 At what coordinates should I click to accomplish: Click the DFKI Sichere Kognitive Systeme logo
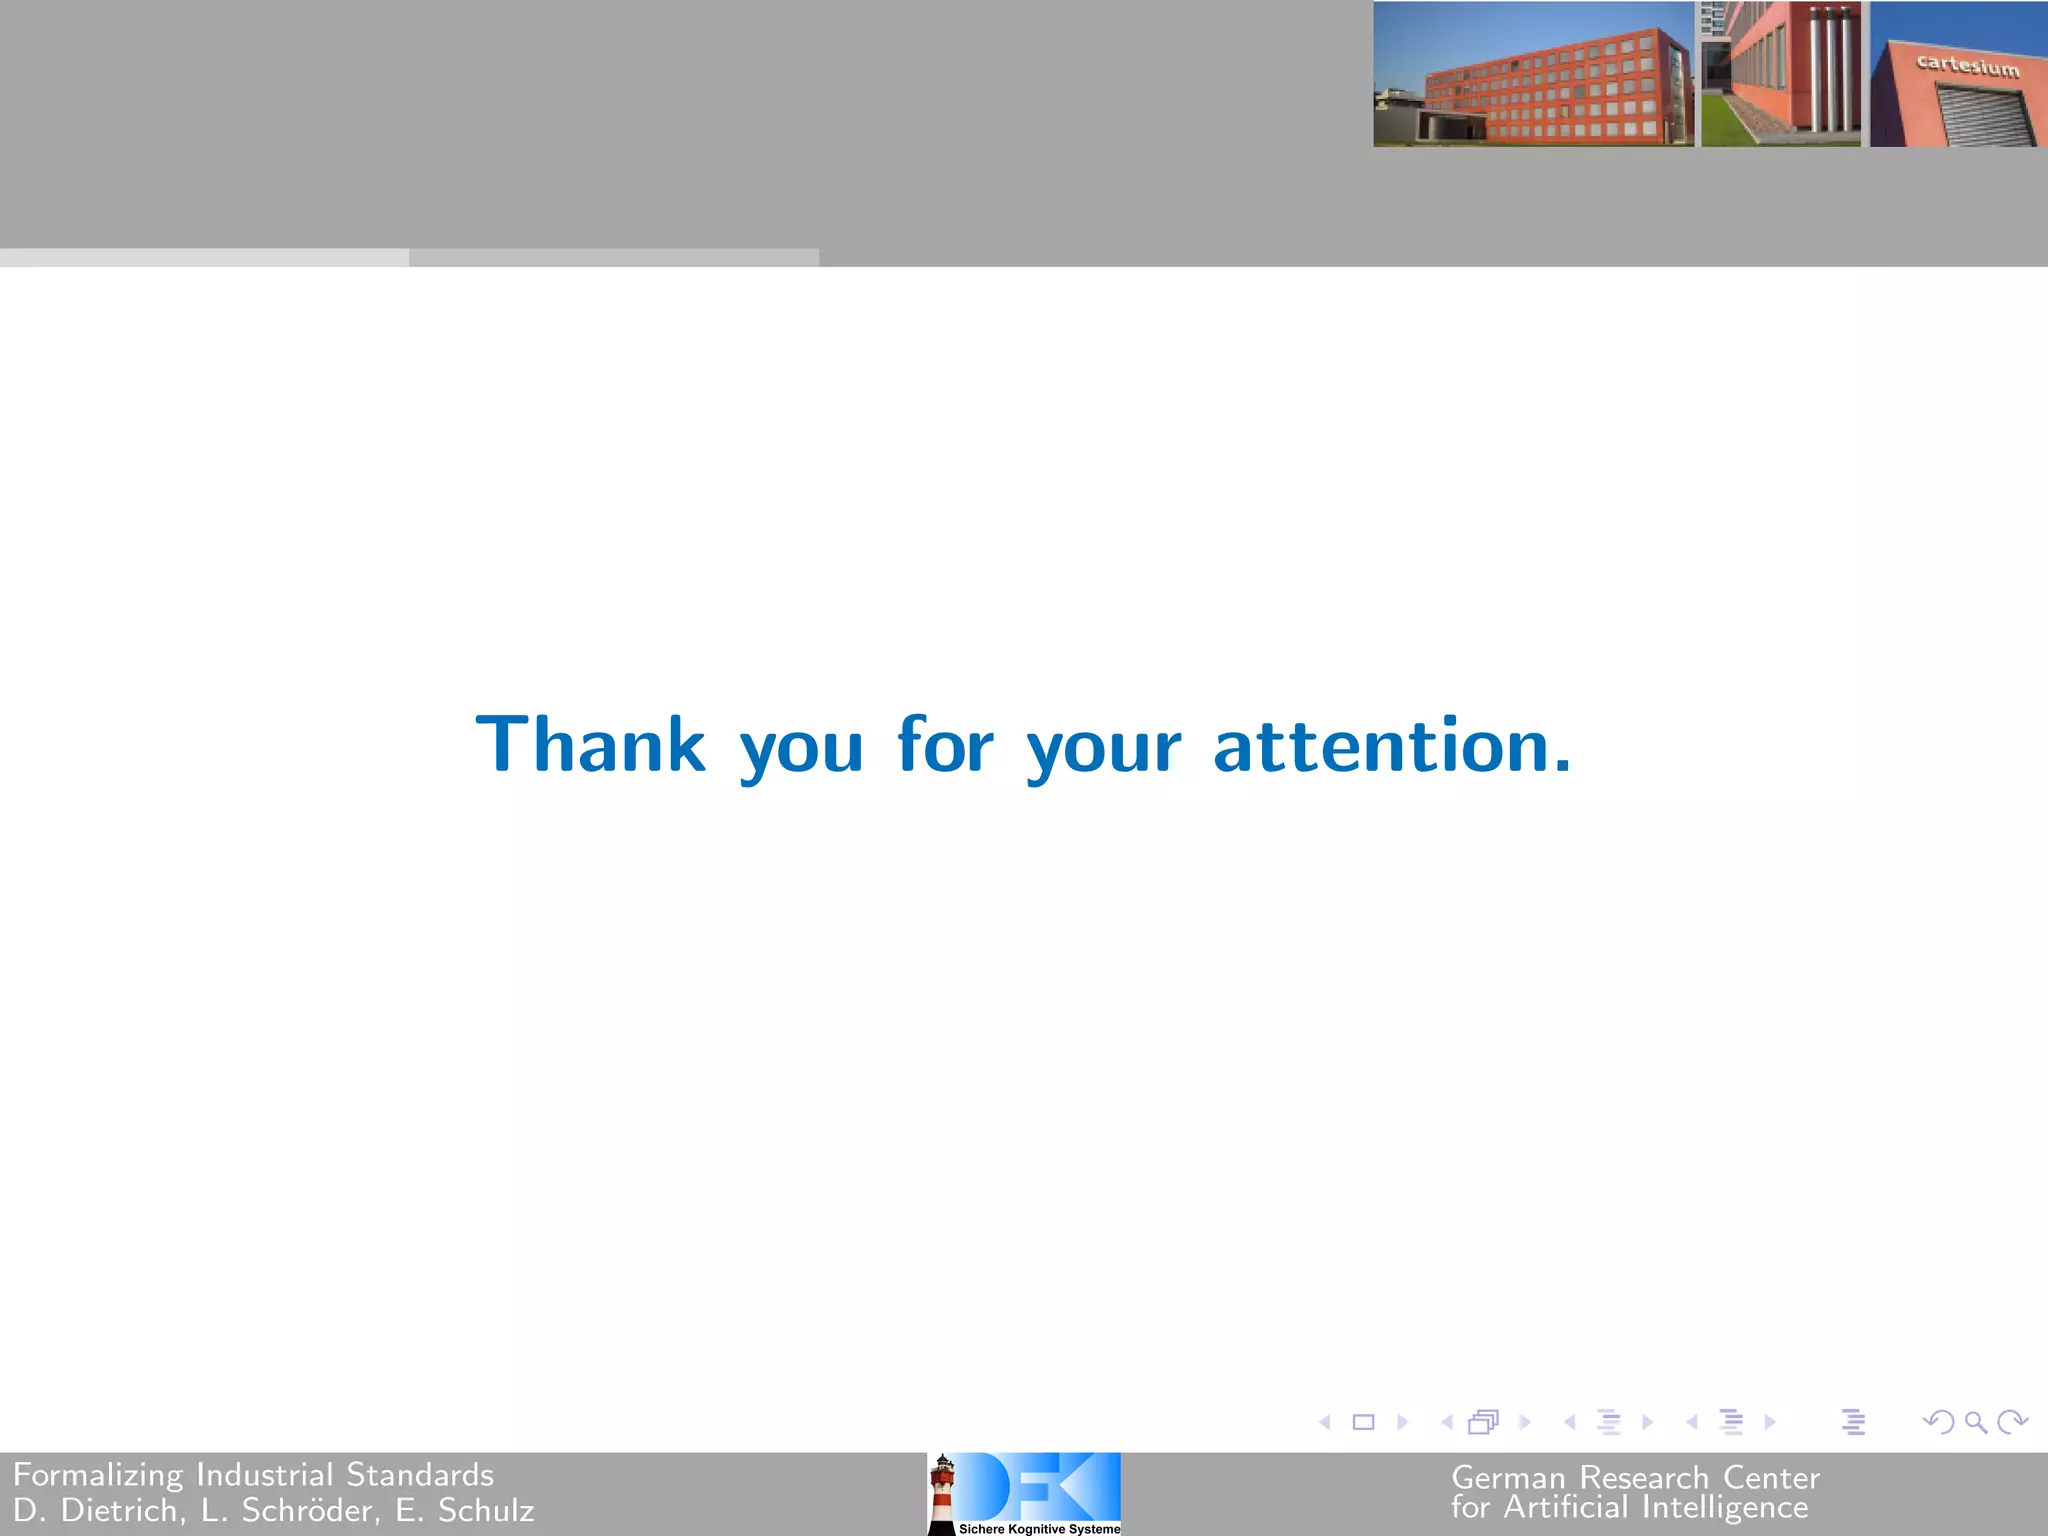pyautogui.click(x=1024, y=1494)
